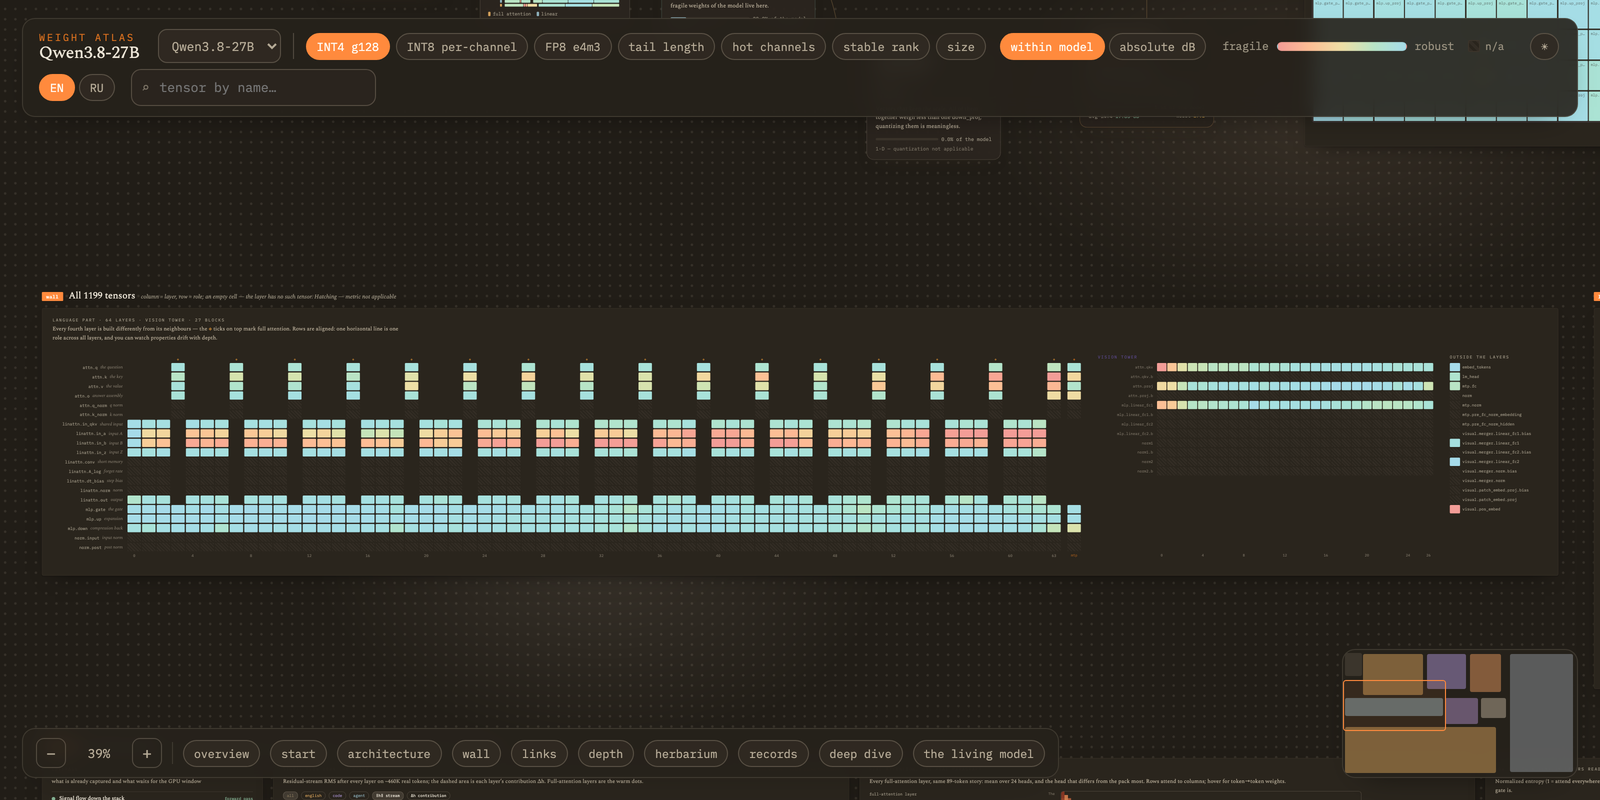Zoom in with the plus button
This screenshot has height=800, width=1600.
click(147, 754)
